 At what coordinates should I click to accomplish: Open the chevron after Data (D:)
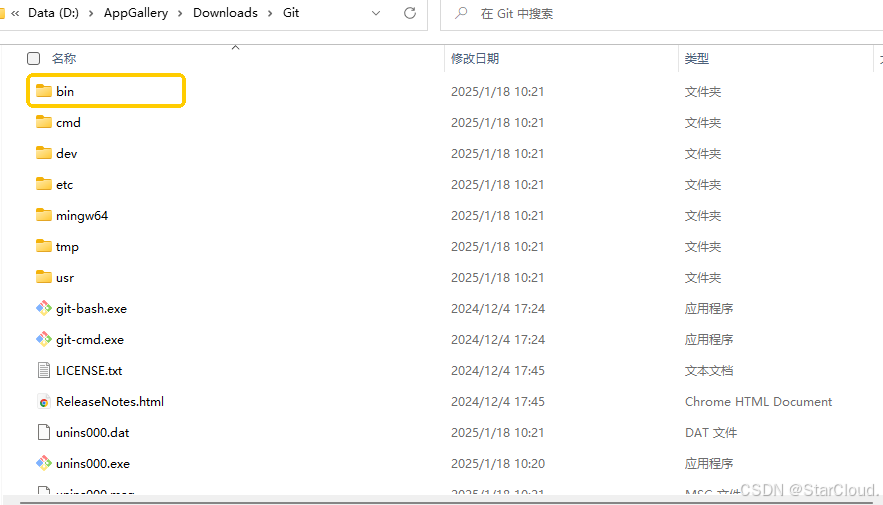91,13
